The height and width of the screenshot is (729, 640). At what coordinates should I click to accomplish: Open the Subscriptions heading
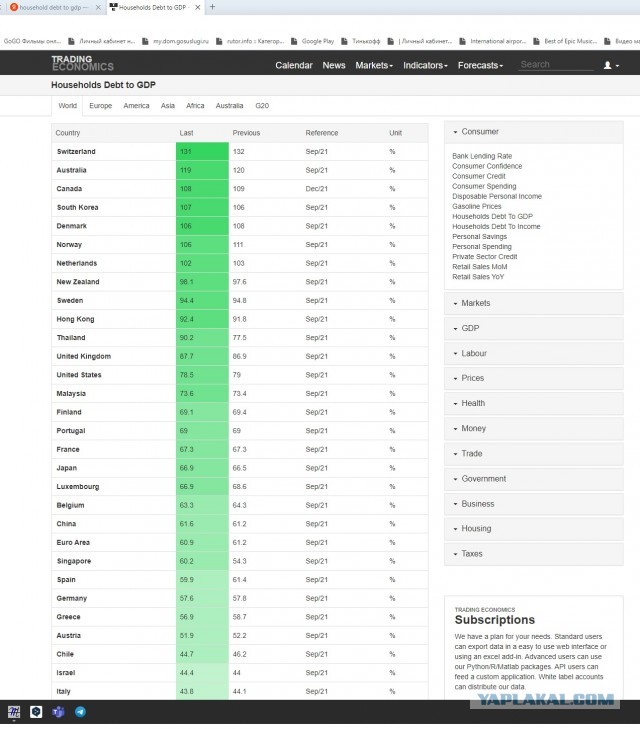coord(495,620)
